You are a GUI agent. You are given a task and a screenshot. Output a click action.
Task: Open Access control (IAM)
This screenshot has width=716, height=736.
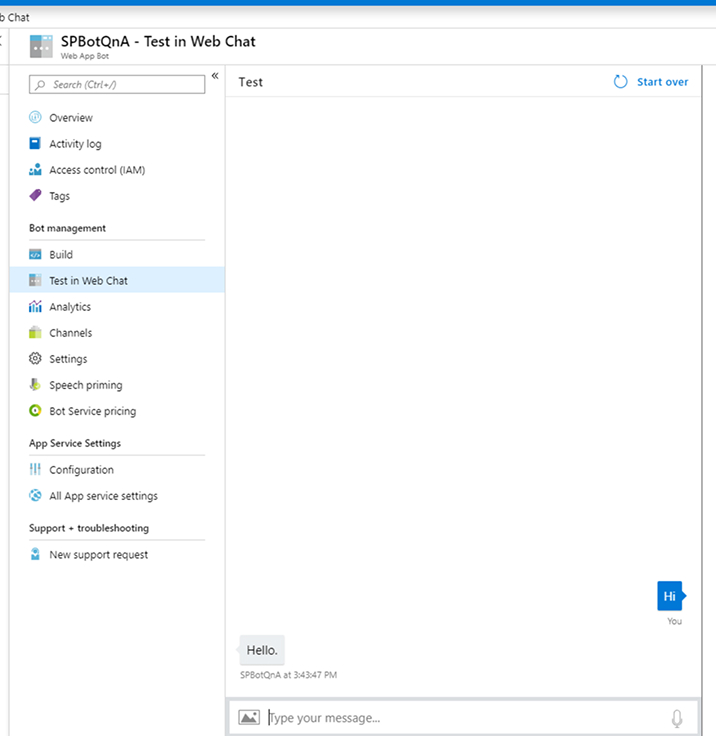[97, 170]
